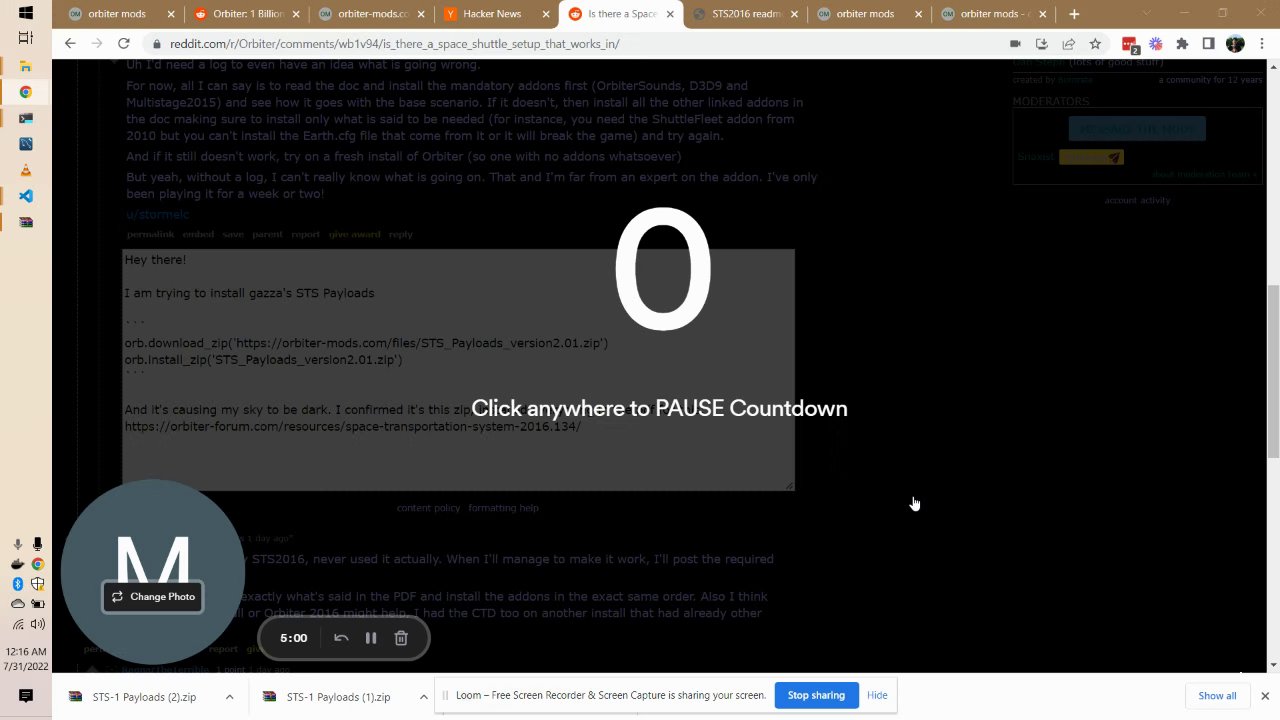Viewport: 1280px width, 720px height.
Task: Switch to Orbiter: 1 Billion tab
Action: pyautogui.click(x=248, y=14)
